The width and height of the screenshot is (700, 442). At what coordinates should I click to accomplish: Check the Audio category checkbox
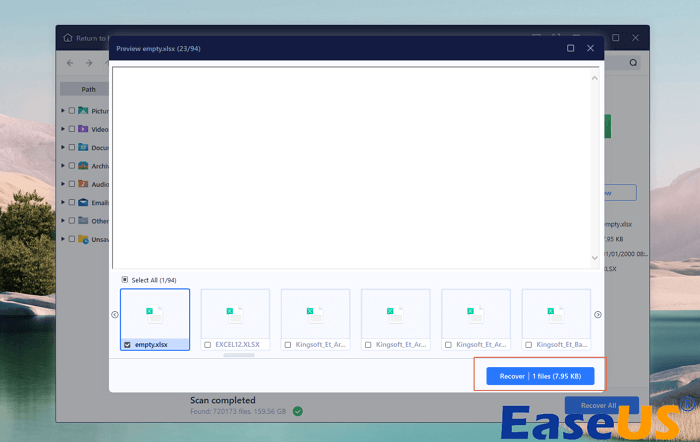(72, 183)
